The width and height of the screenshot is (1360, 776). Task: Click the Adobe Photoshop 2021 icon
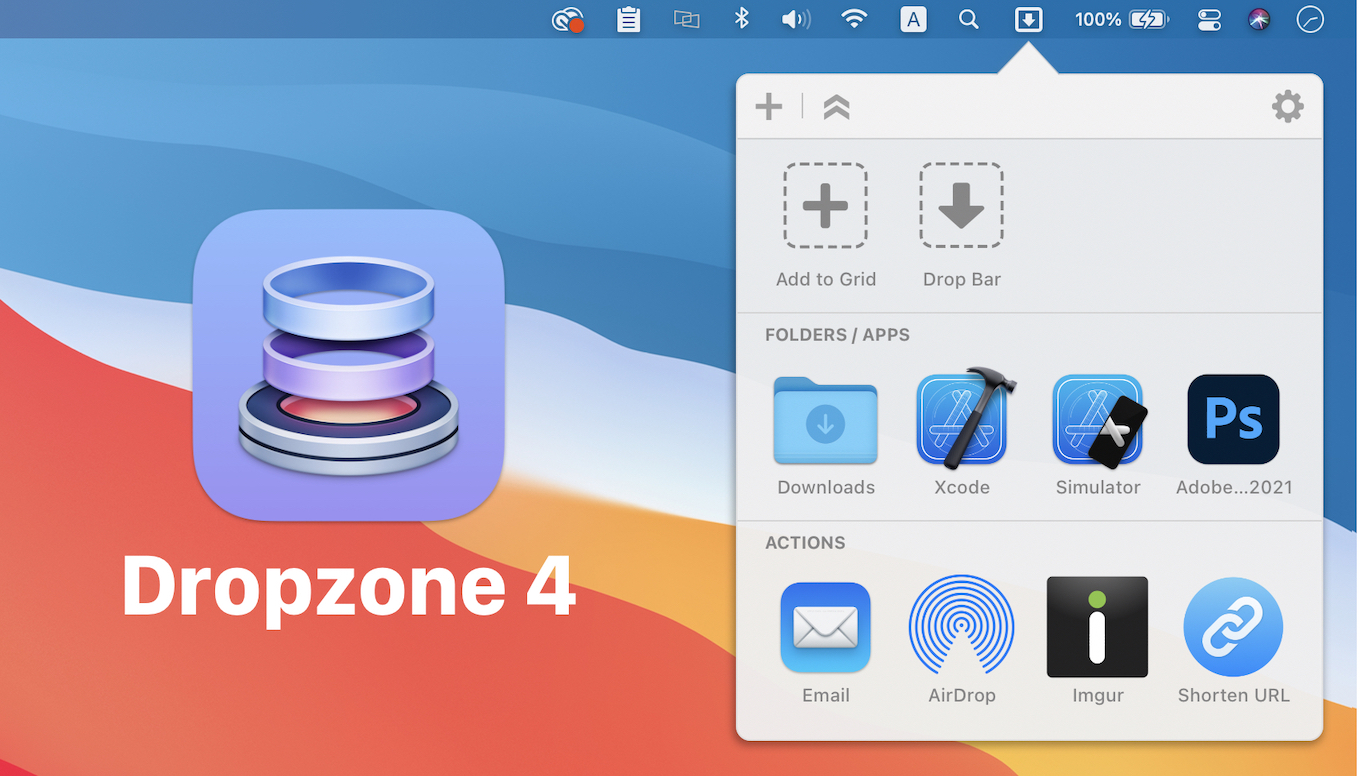pyautogui.click(x=1233, y=419)
